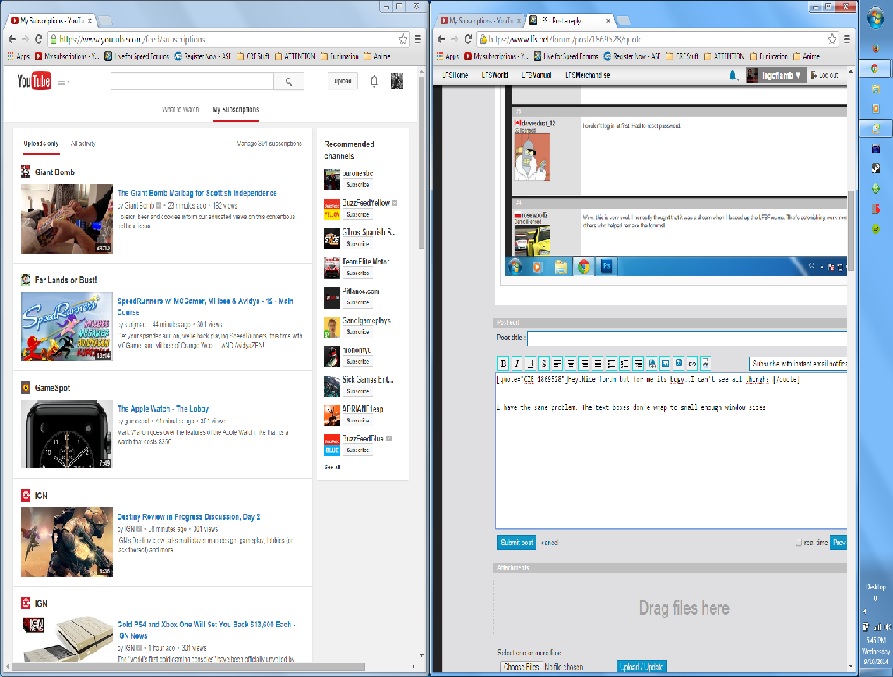Viewport: 893px width, 677px height.
Task: Switch to My Subscriptions tab on YouTube
Action: coord(236,109)
